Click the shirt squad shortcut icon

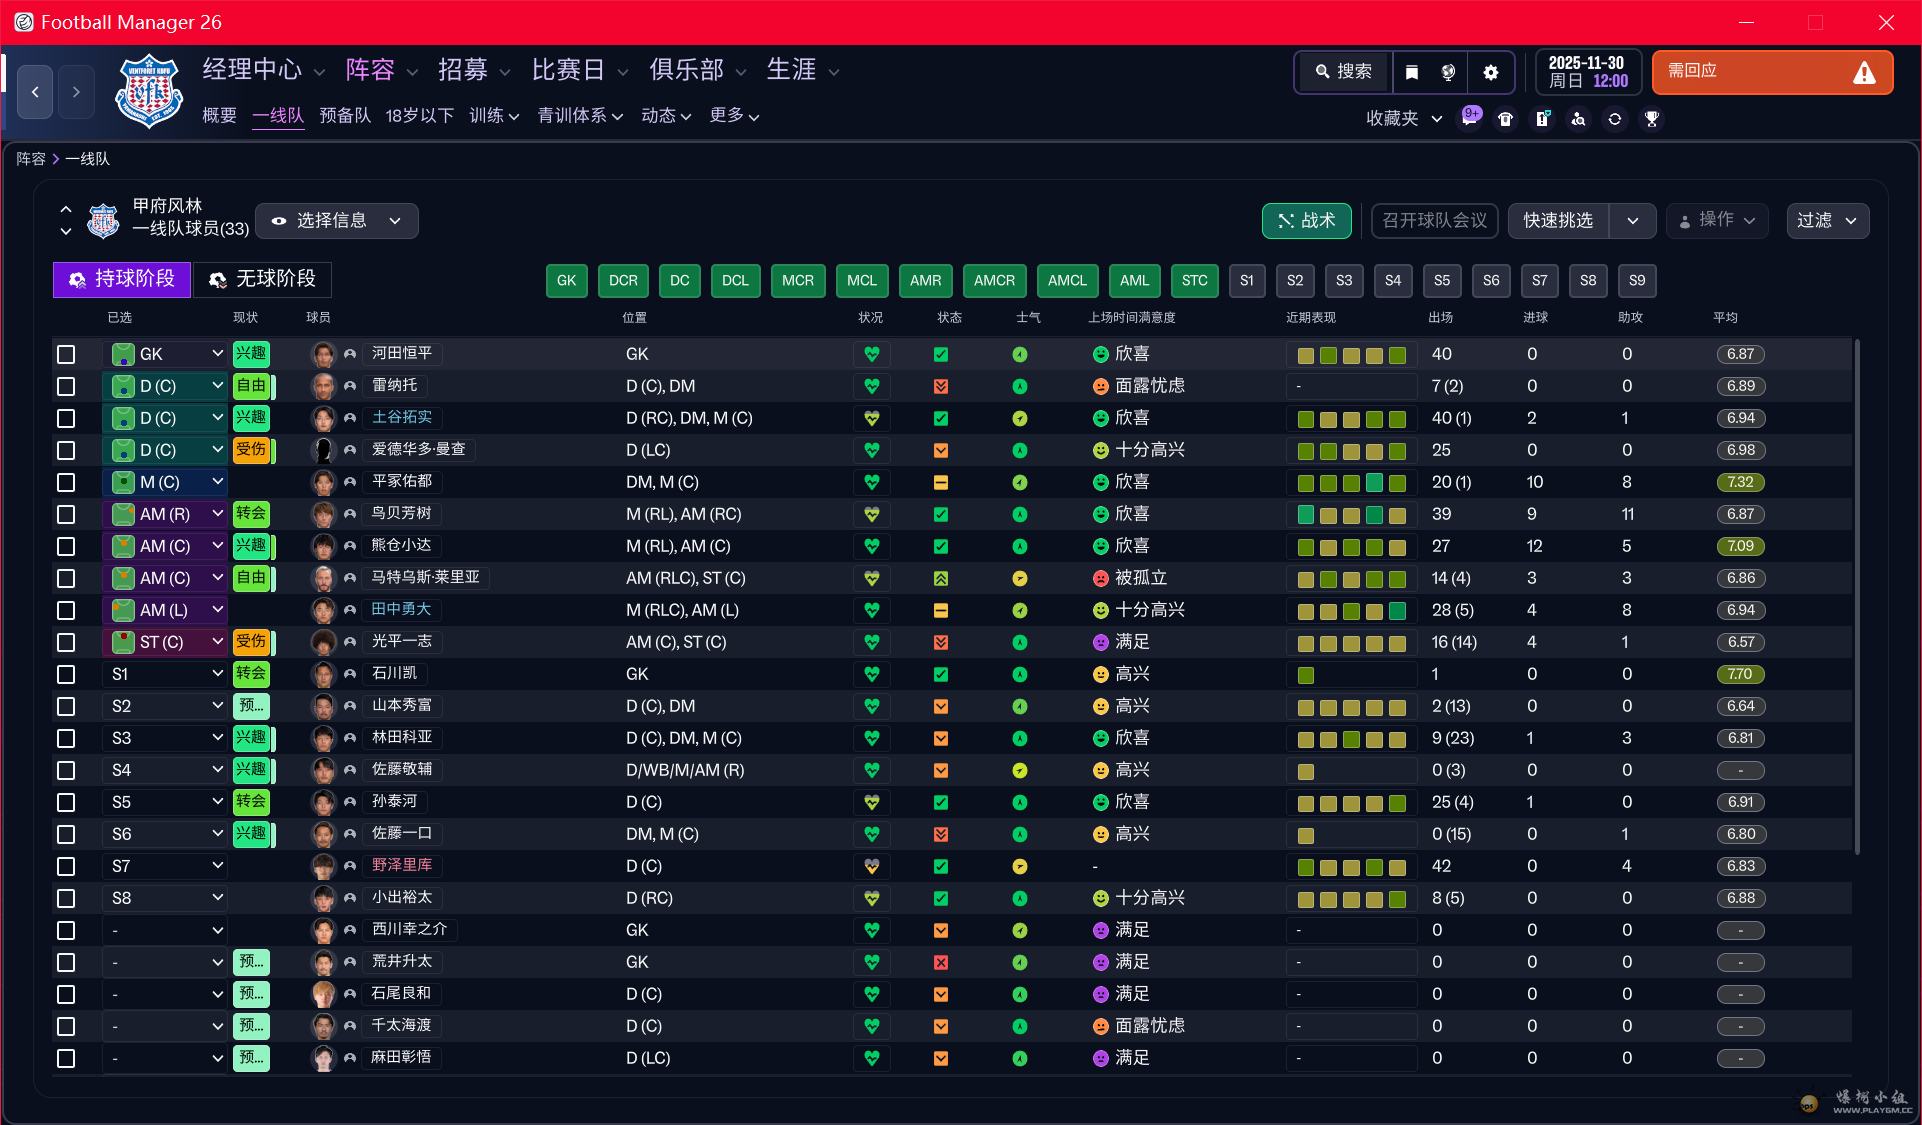1505,119
